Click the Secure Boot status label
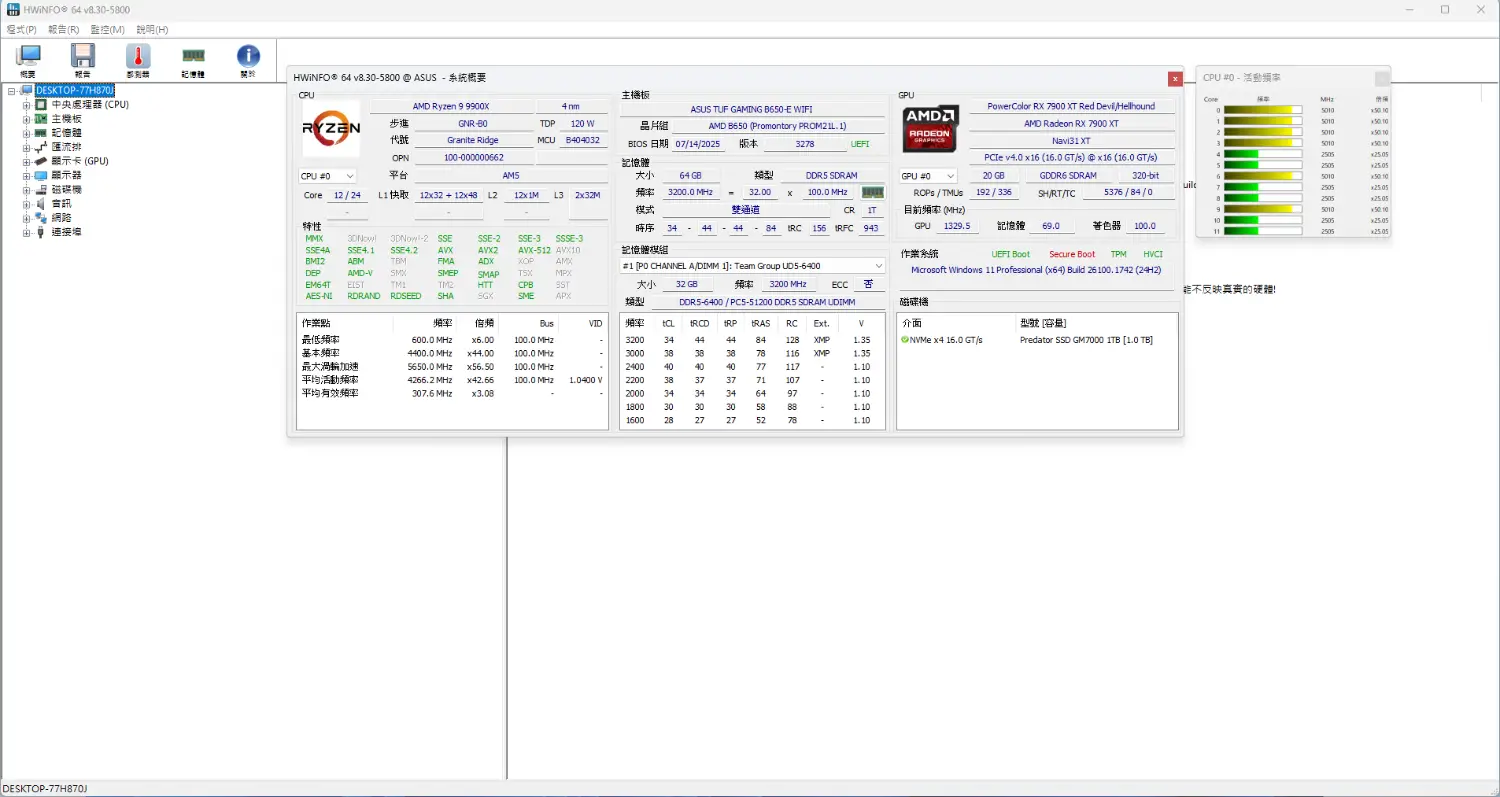 click(1072, 254)
